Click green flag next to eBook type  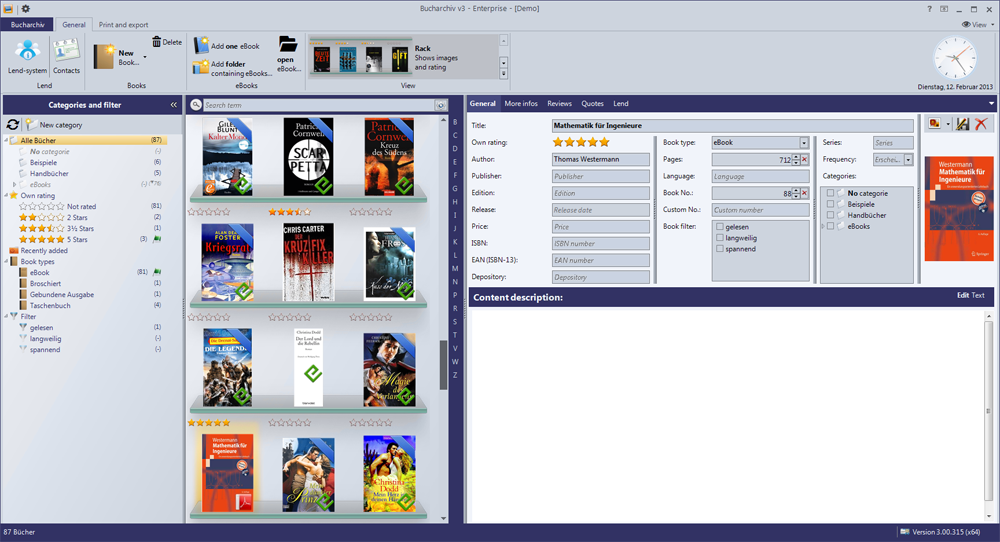click(x=157, y=272)
